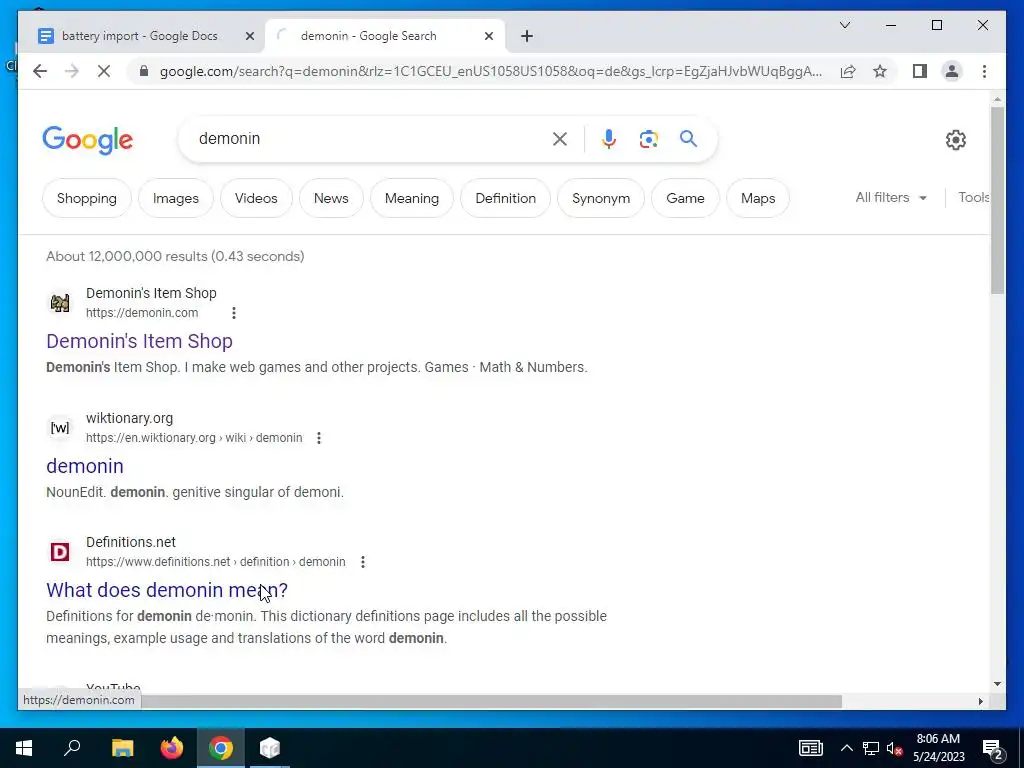Screen dimensions: 1024x768
Task: Open the What does demonin mean? link
Action: (x=167, y=590)
